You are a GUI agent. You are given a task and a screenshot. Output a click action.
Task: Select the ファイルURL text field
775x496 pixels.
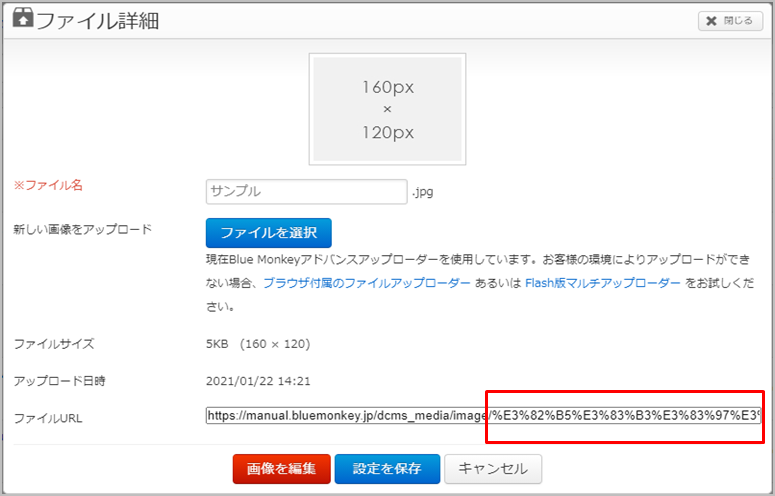(x=483, y=415)
